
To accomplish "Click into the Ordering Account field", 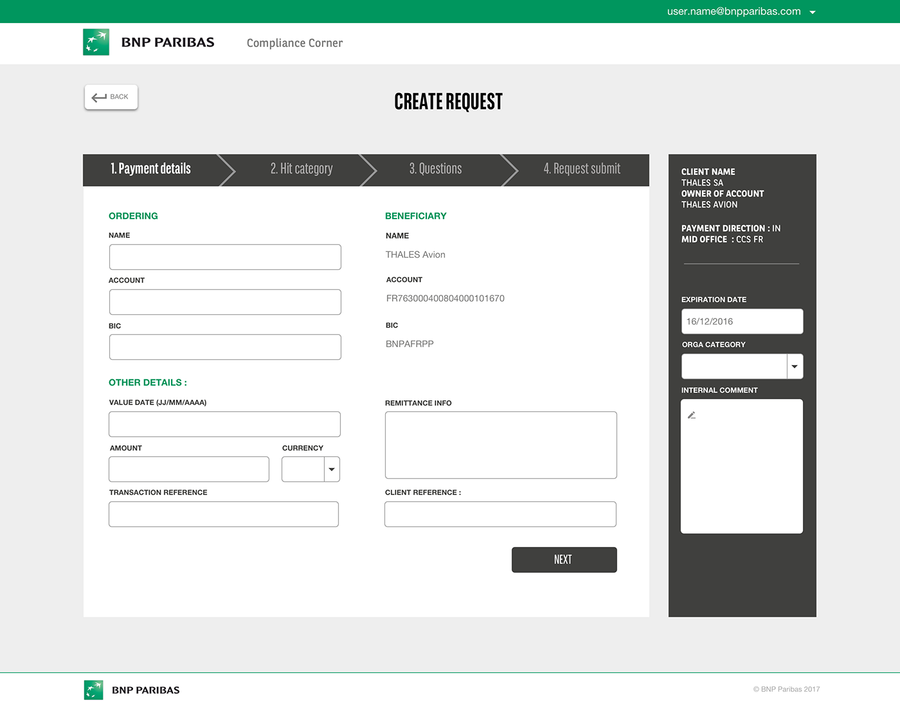I will coord(225,302).
